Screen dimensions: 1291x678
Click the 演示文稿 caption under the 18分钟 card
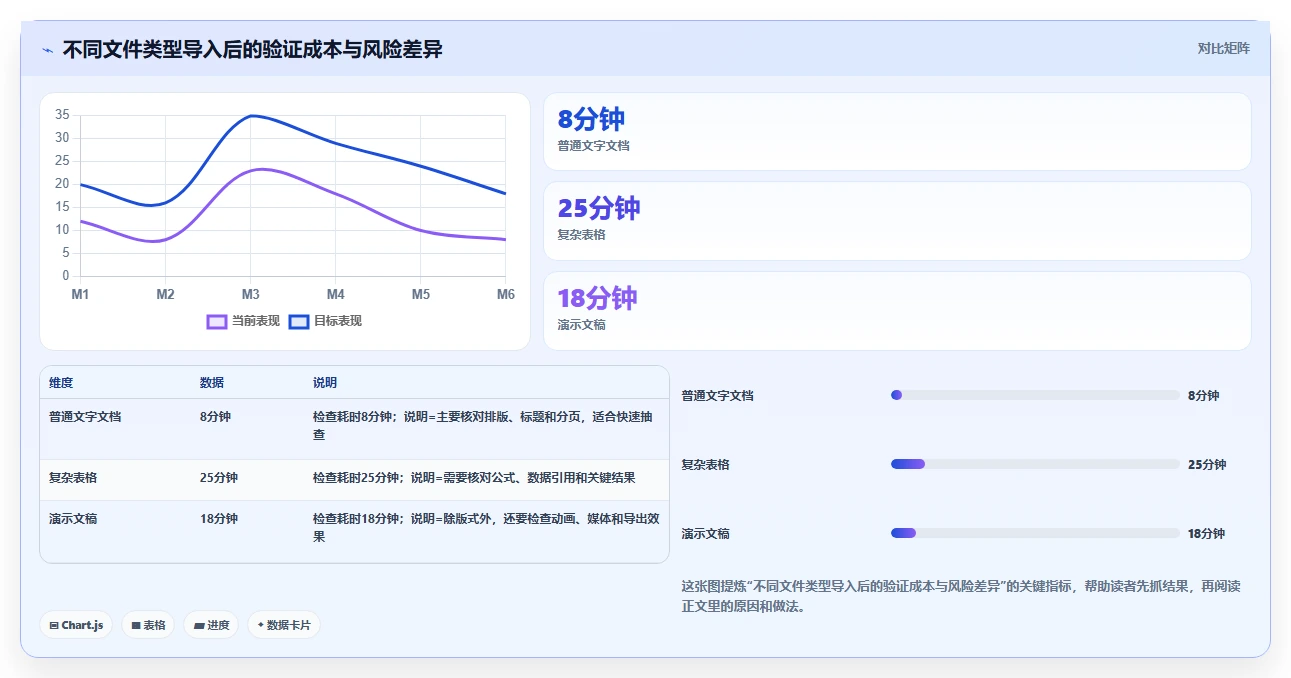click(x=582, y=325)
